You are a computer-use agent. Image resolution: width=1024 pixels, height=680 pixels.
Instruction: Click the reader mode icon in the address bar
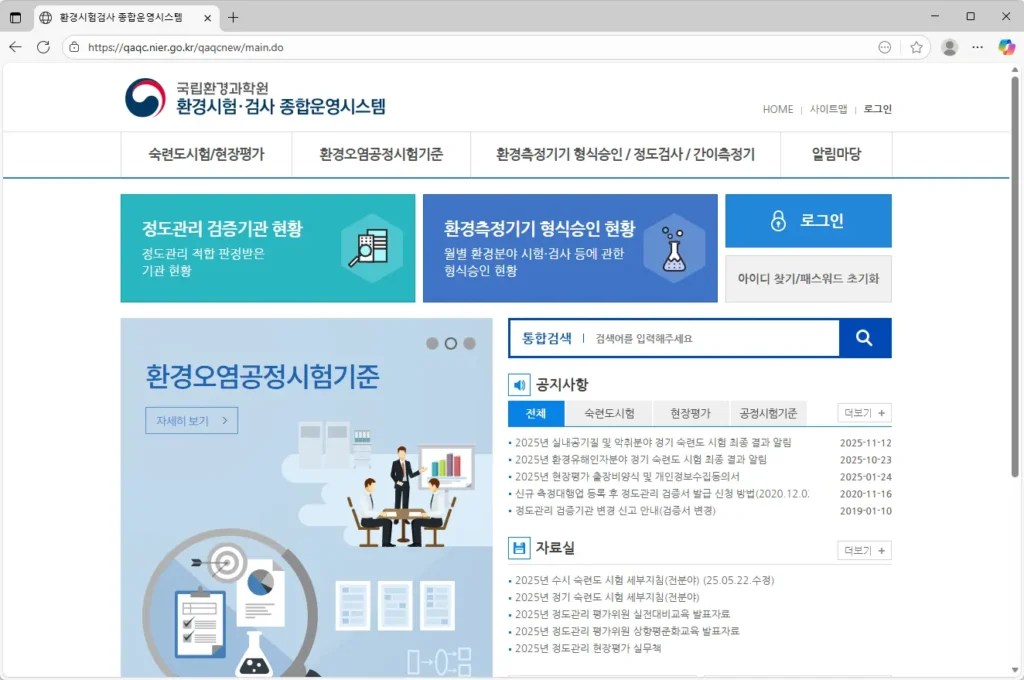tap(885, 47)
